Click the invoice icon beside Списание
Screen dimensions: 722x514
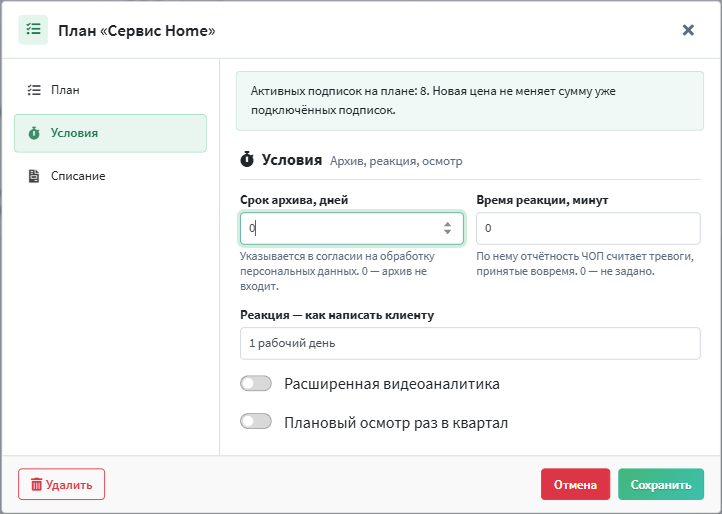[x=34, y=176]
